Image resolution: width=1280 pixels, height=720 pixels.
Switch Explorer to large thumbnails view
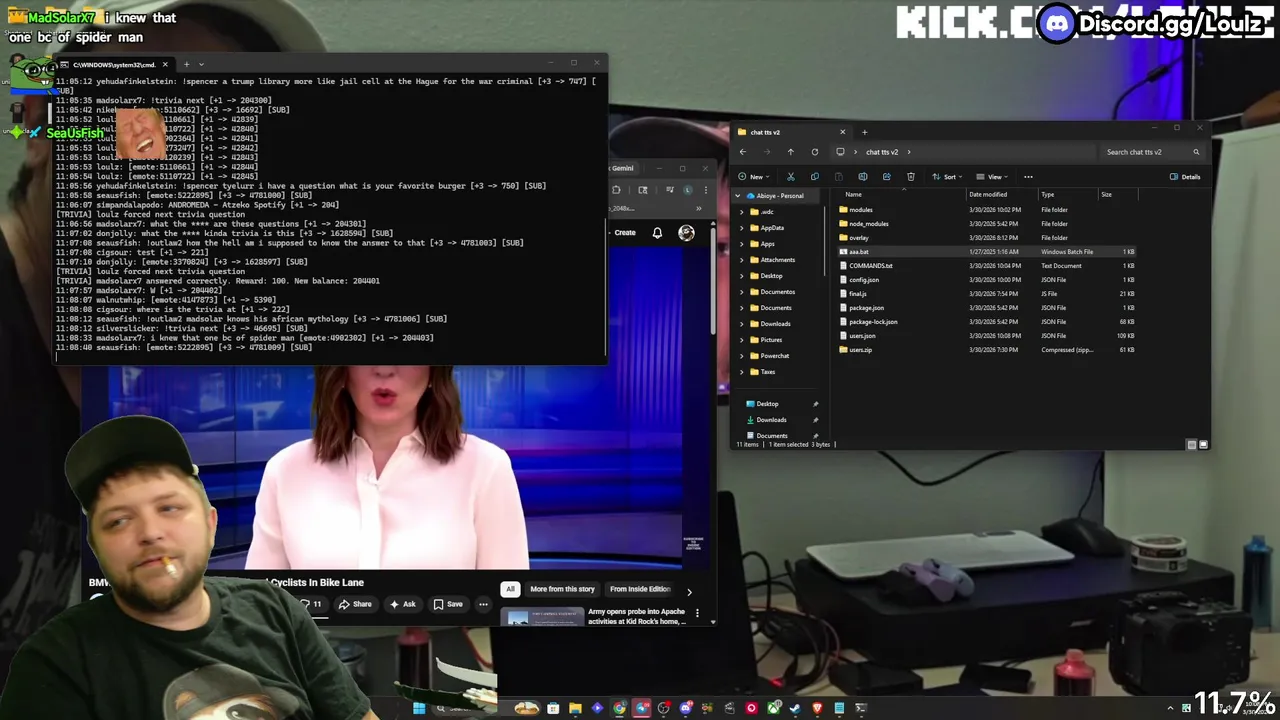(x=1204, y=445)
